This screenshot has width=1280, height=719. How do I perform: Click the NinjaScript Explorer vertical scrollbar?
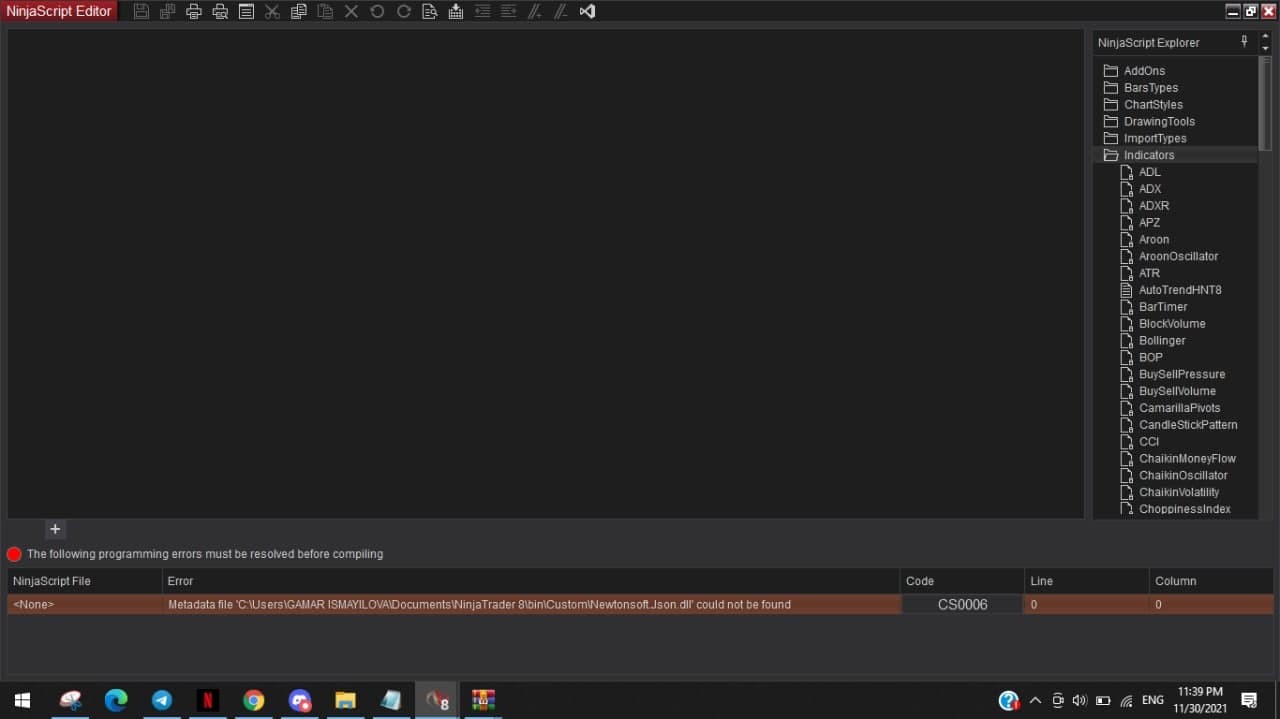click(1266, 103)
